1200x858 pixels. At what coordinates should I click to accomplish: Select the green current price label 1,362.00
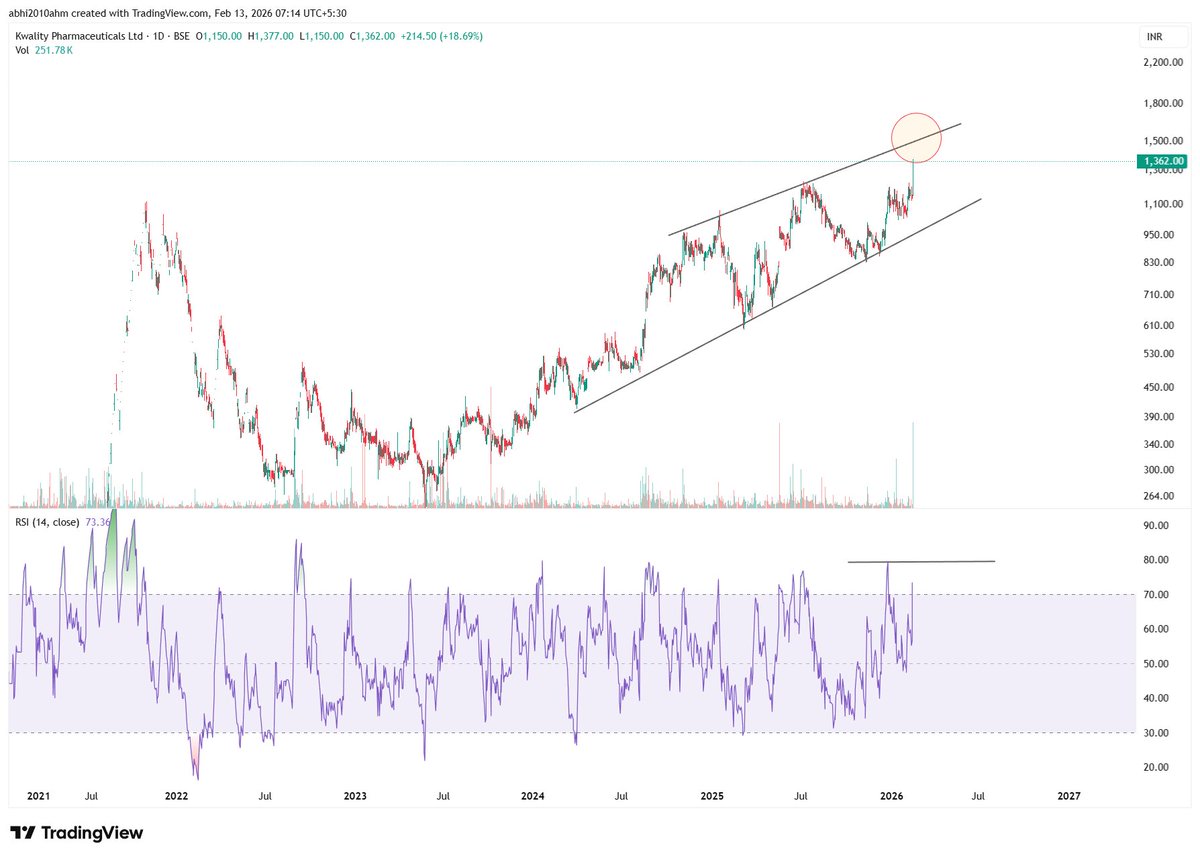1163,159
